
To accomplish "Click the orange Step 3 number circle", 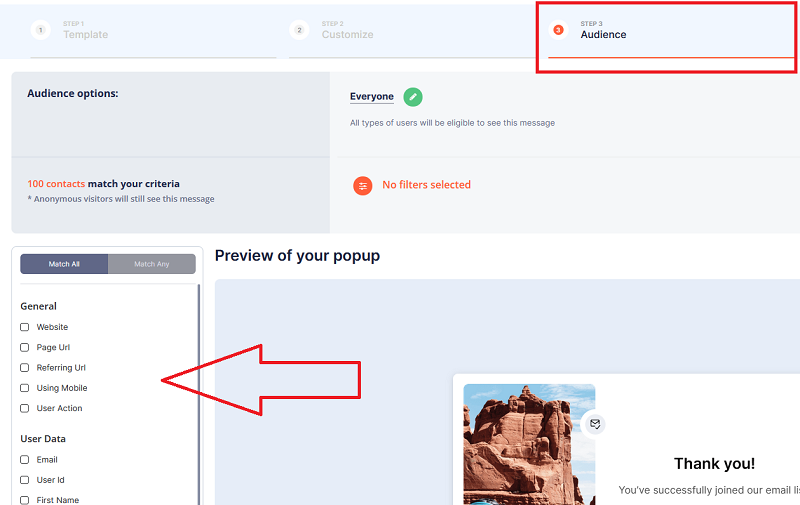I will 558,30.
